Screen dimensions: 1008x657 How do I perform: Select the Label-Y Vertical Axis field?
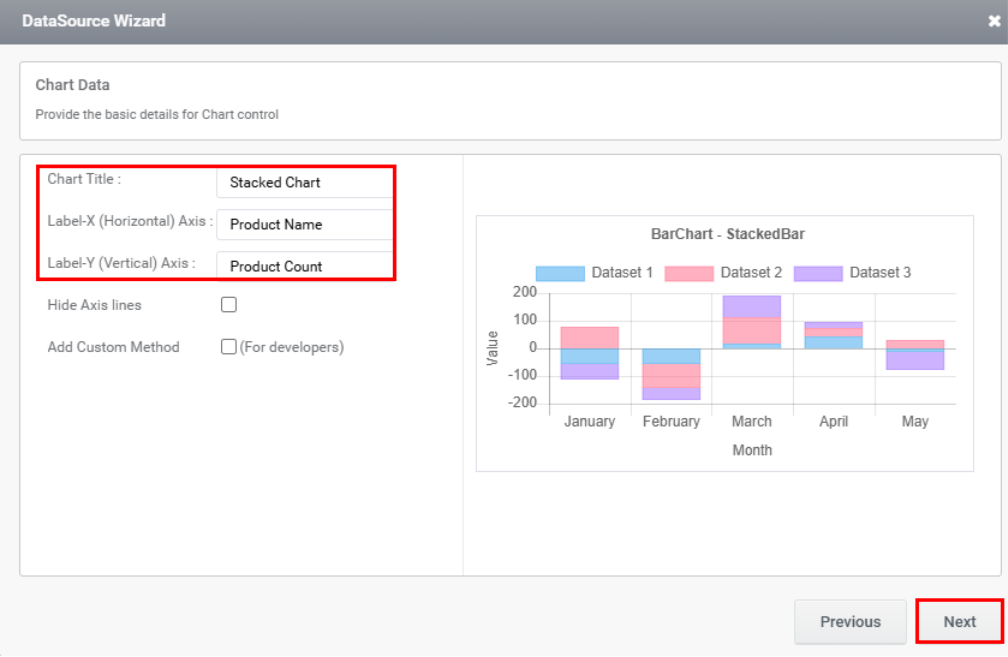pyautogui.click(x=305, y=267)
